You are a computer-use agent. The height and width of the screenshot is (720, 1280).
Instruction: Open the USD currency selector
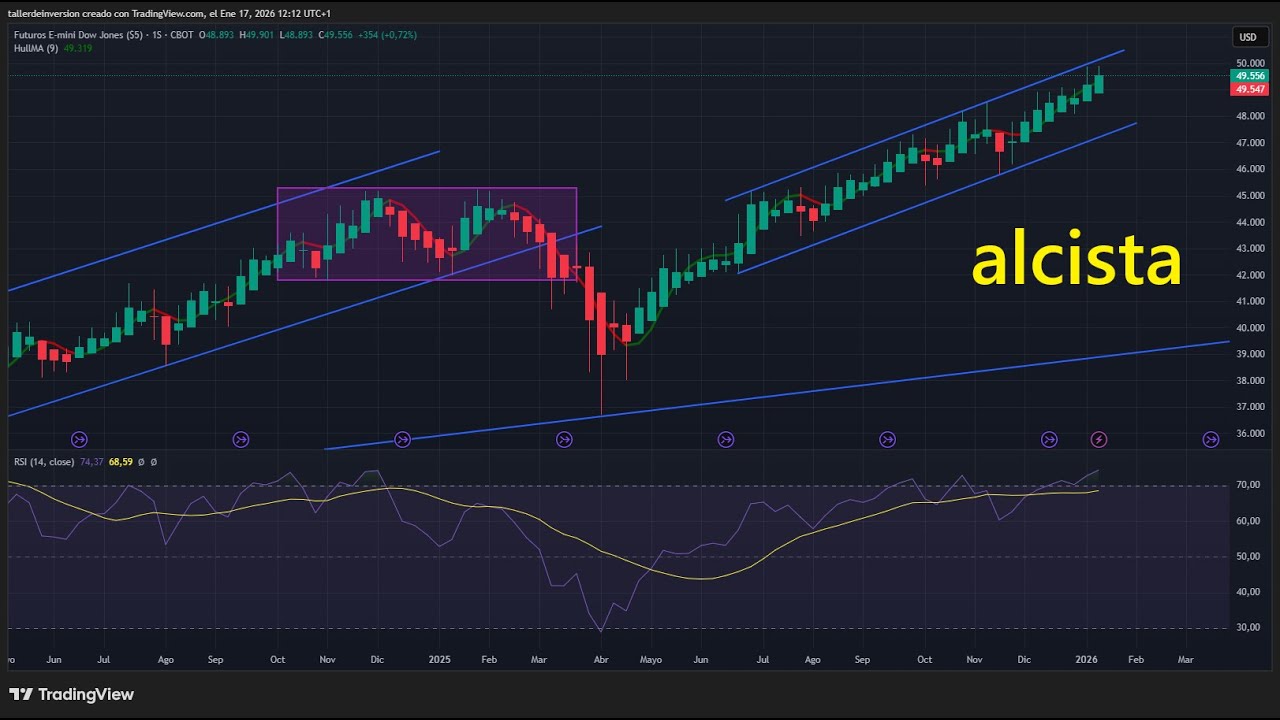pyautogui.click(x=1248, y=37)
